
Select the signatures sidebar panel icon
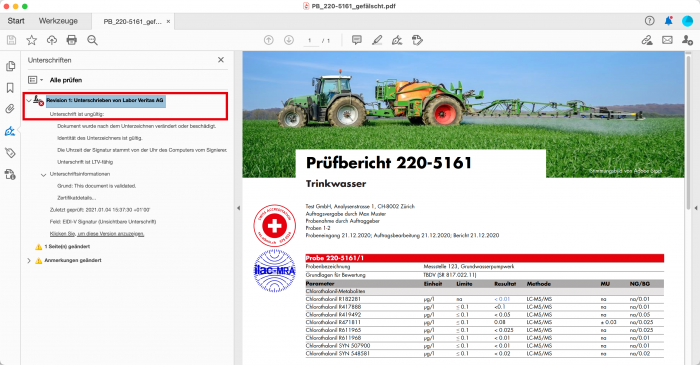10,131
